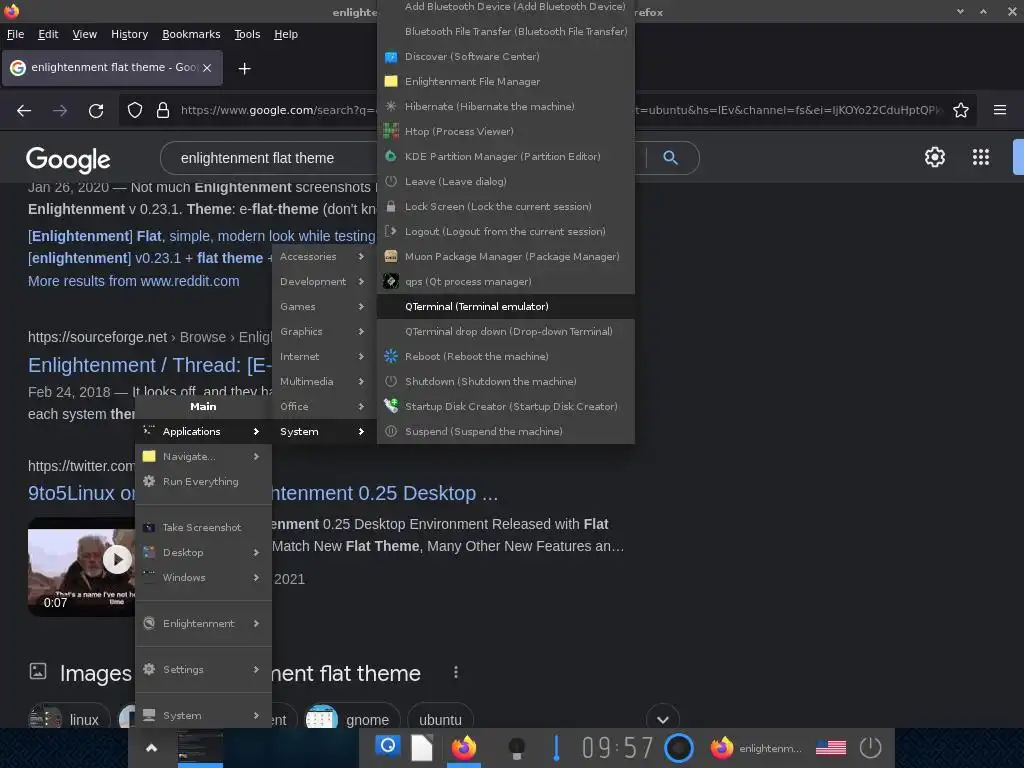Viewport: 1024px width, 768px height.
Task: Click the Htop Process Viewer icon
Action: pyautogui.click(x=391, y=131)
